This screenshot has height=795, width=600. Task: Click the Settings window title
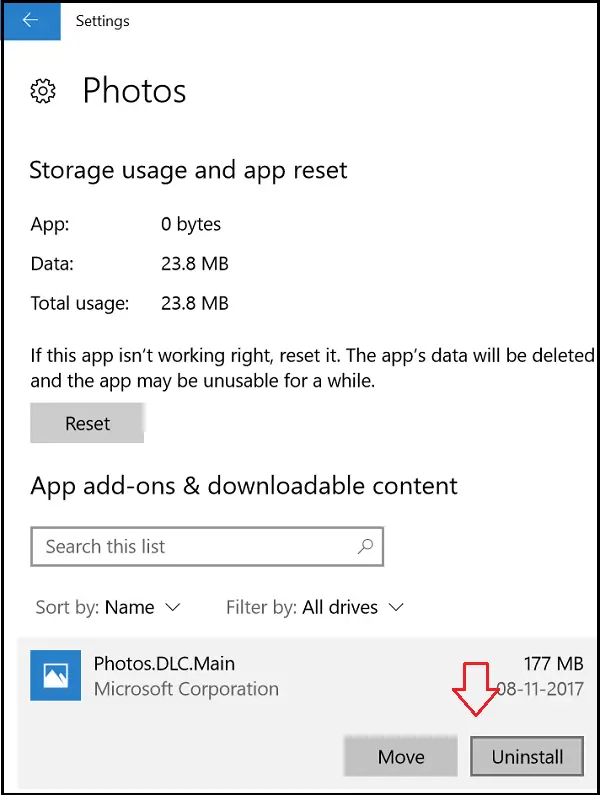tap(102, 21)
